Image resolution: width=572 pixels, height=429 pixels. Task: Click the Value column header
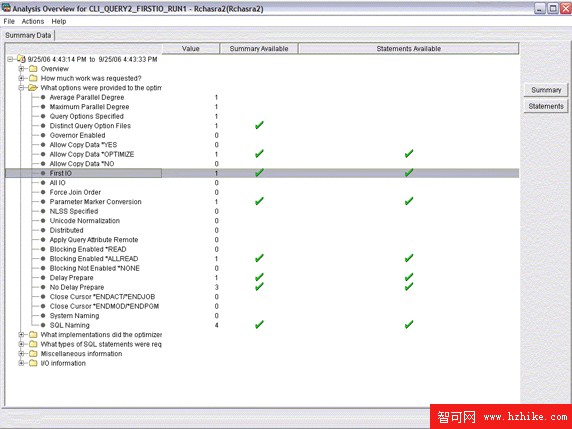(x=190, y=49)
